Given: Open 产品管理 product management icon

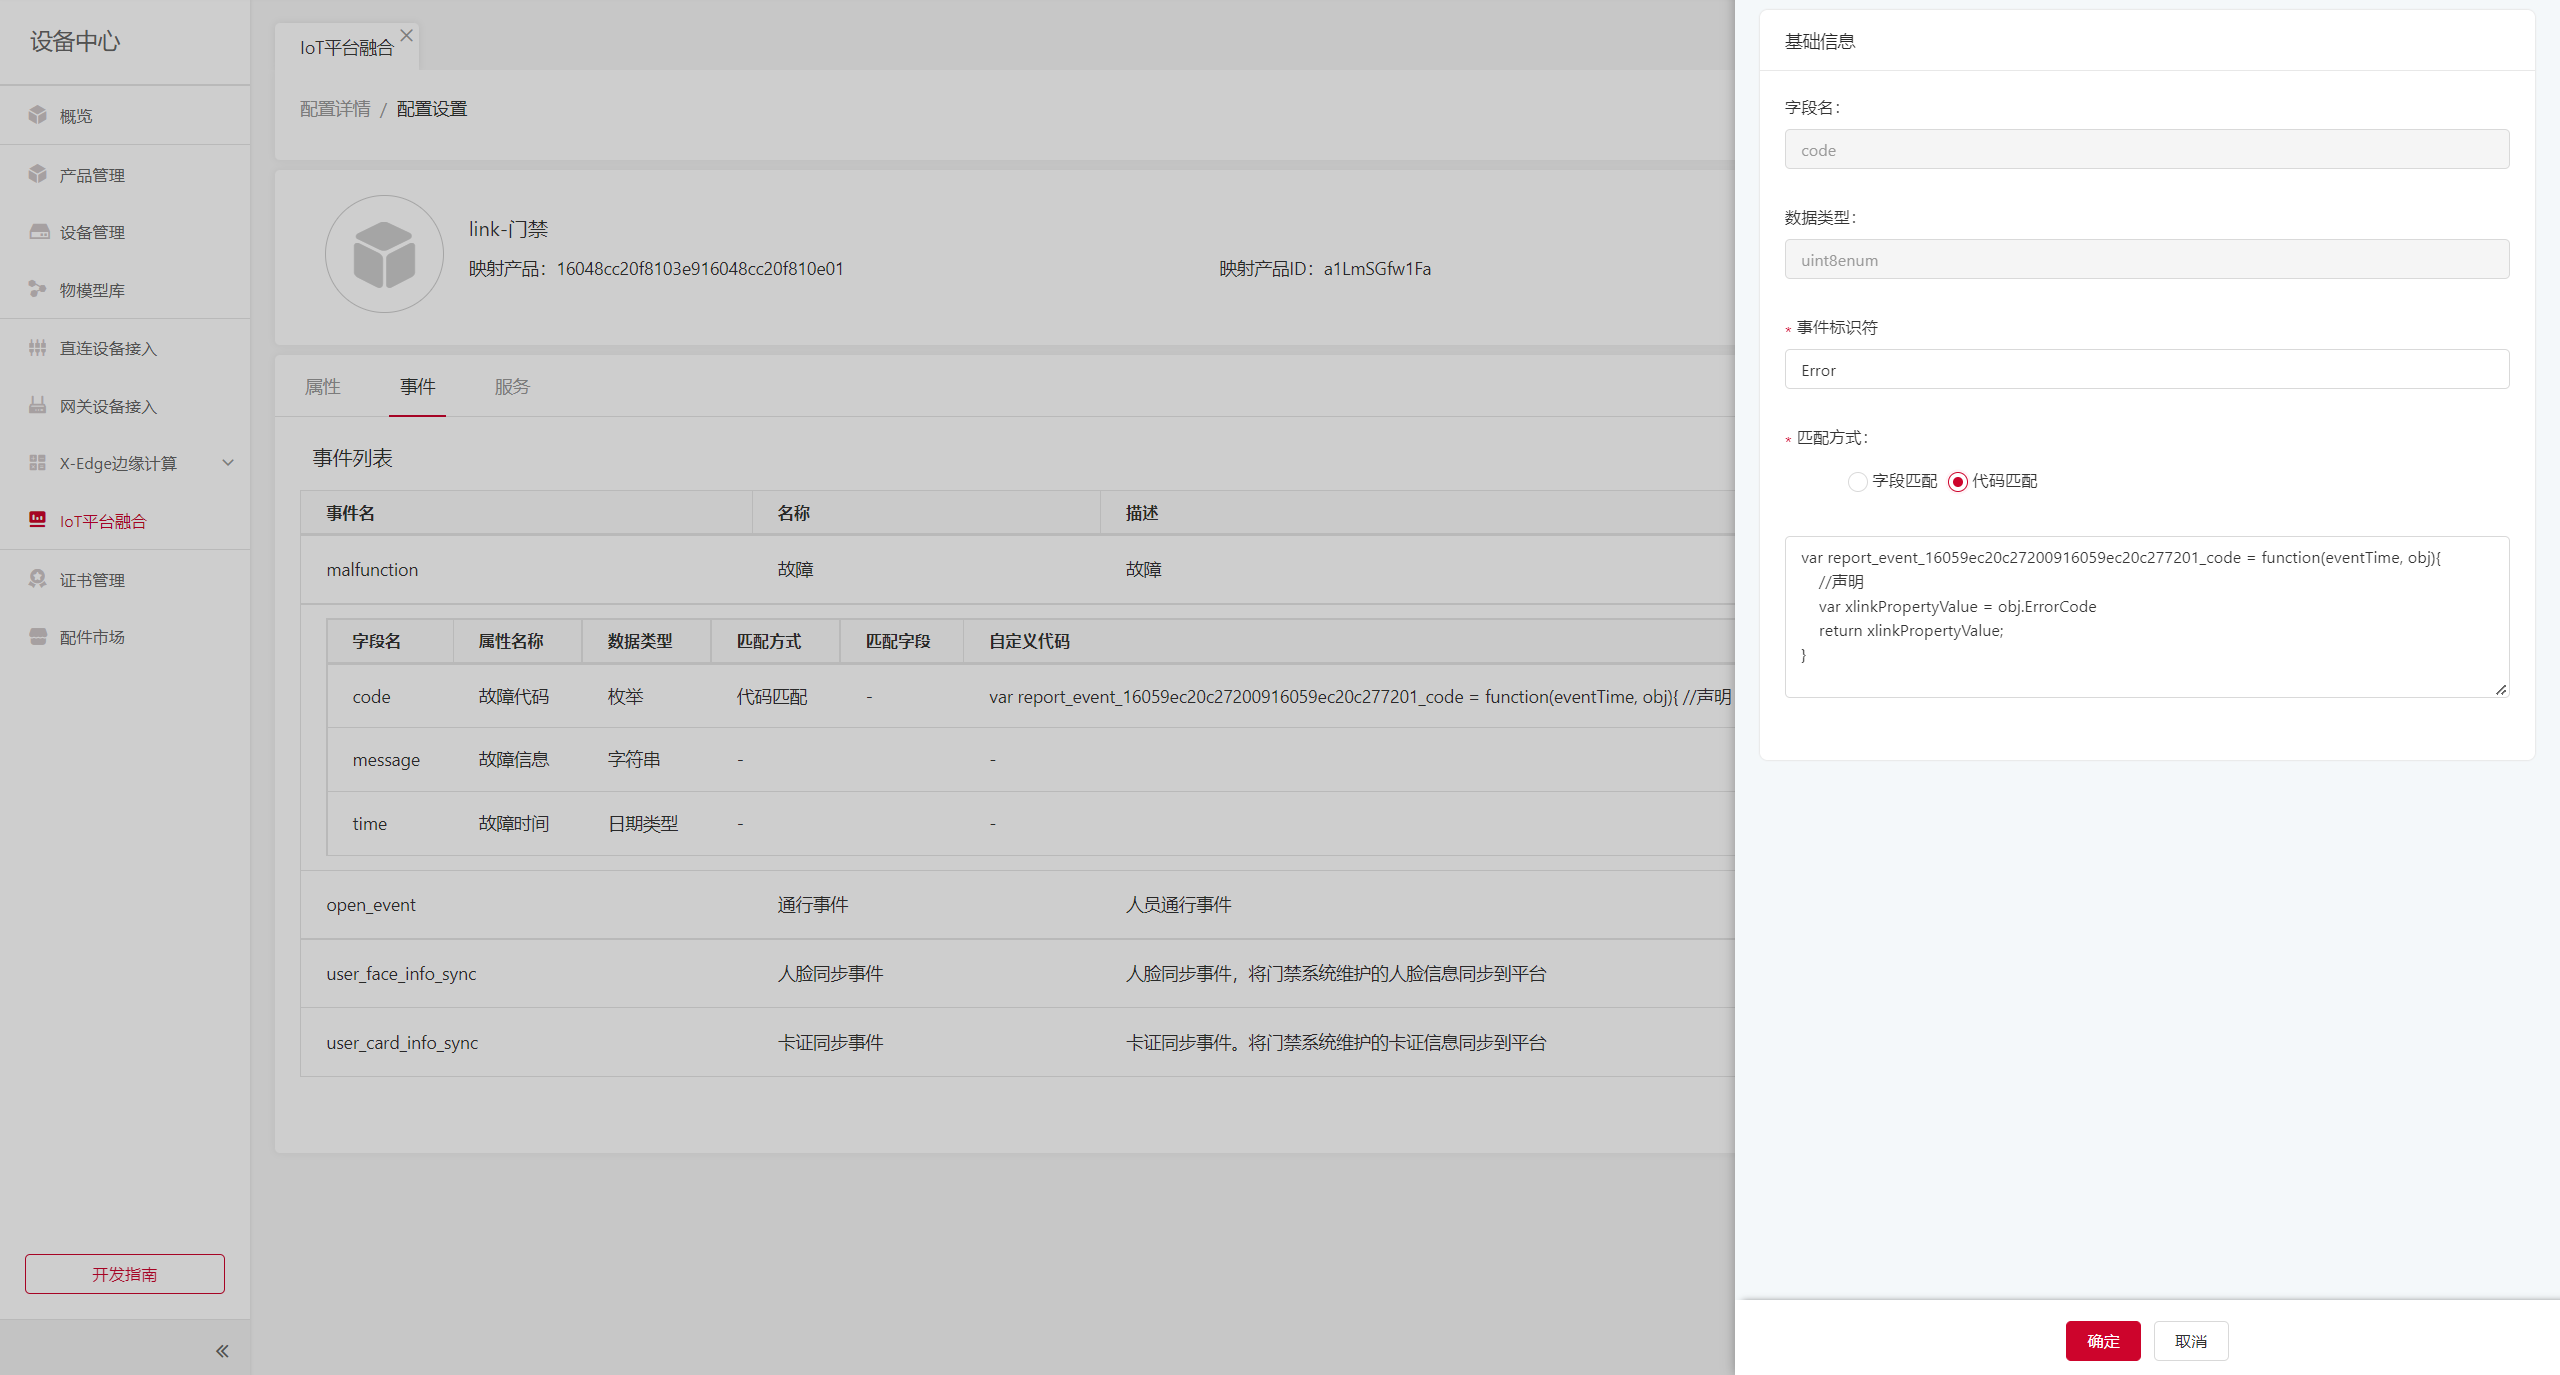Looking at the screenshot, I should click(38, 174).
